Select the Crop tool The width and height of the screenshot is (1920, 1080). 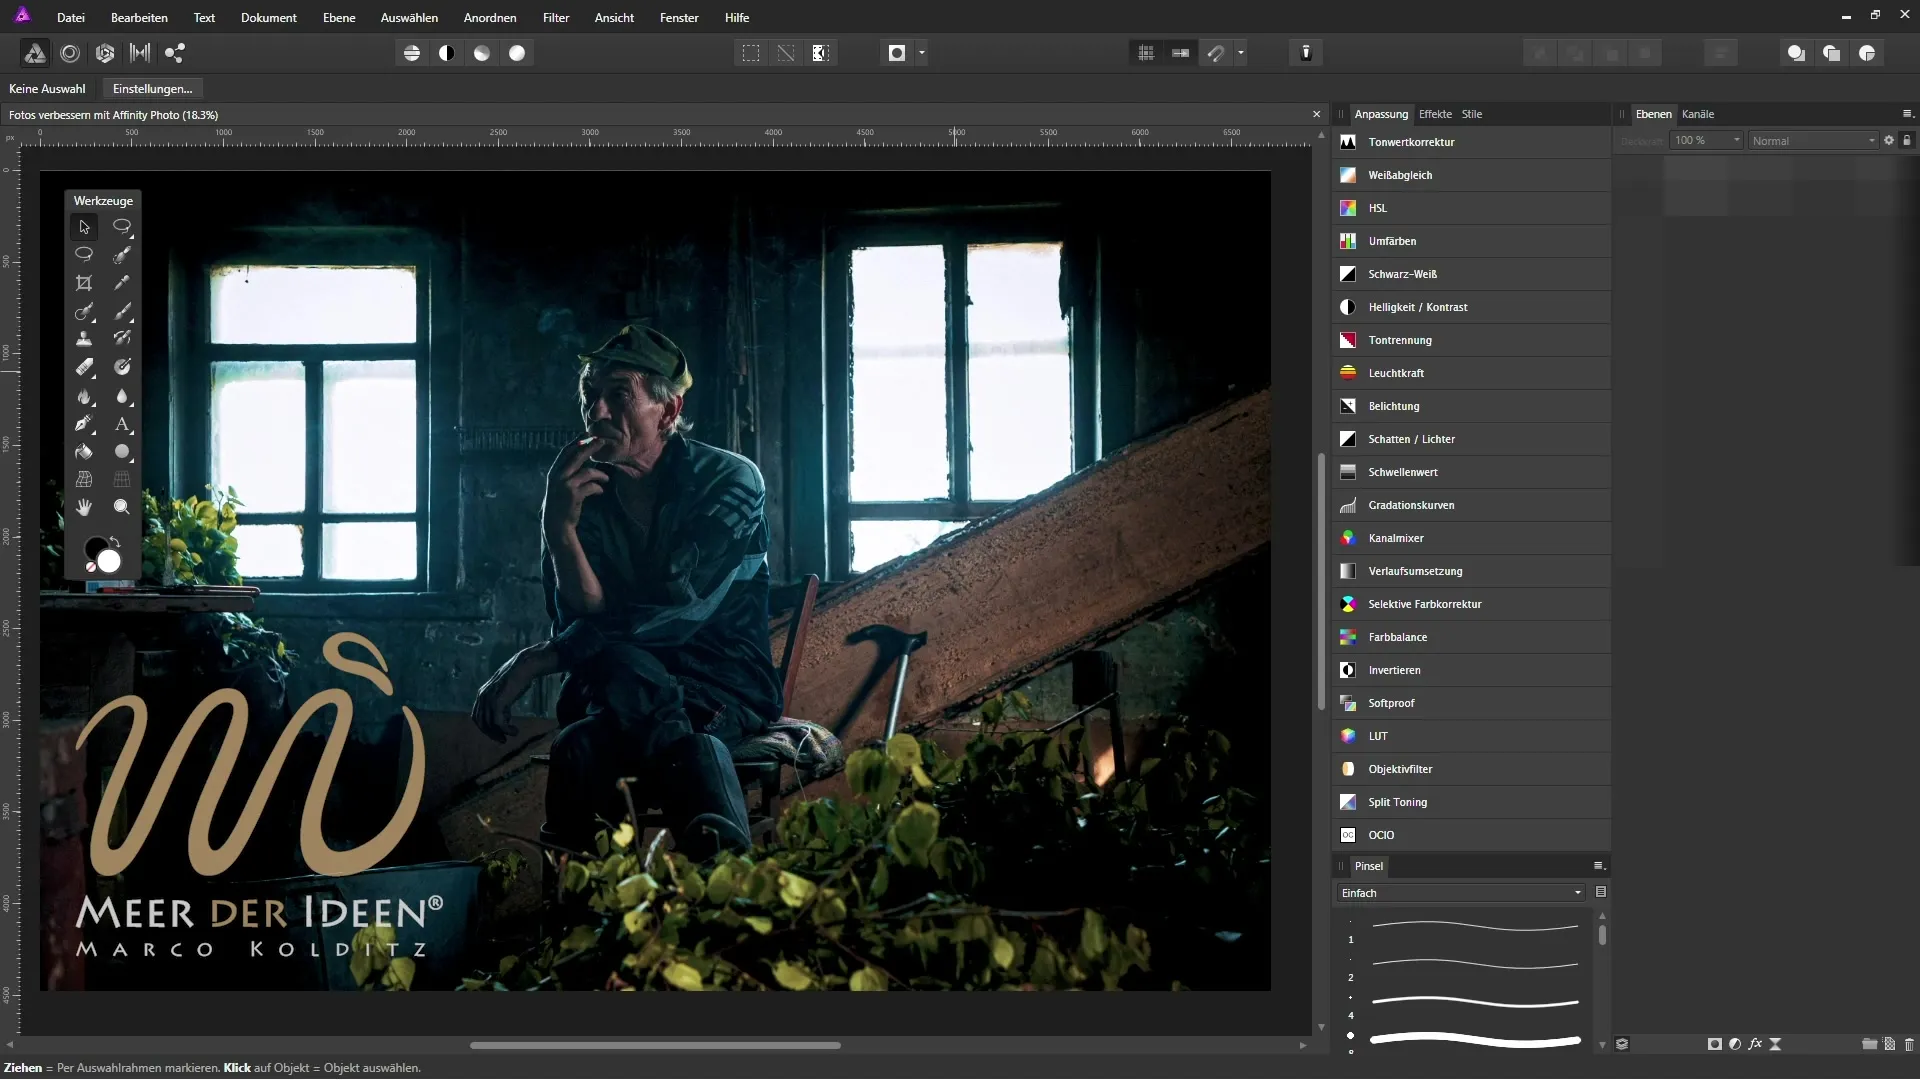[x=84, y=283]
